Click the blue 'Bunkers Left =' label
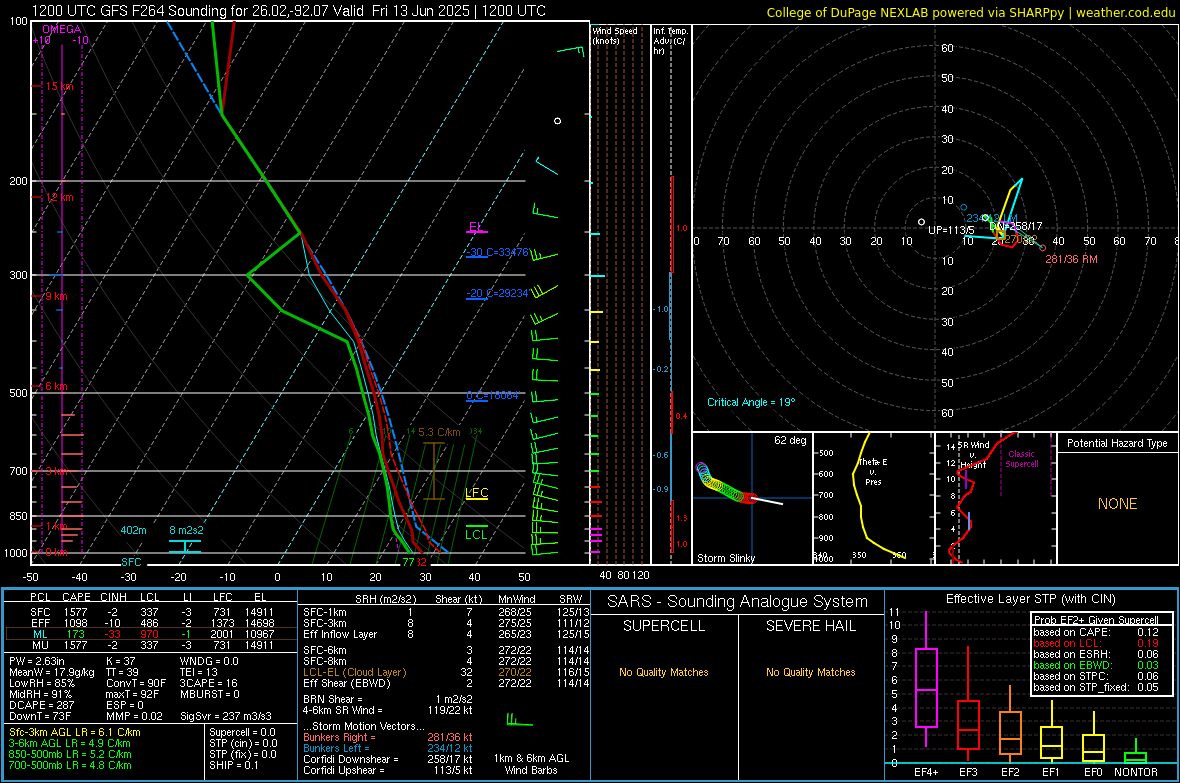Screen dimensions: 1180x783 point(336,748)
